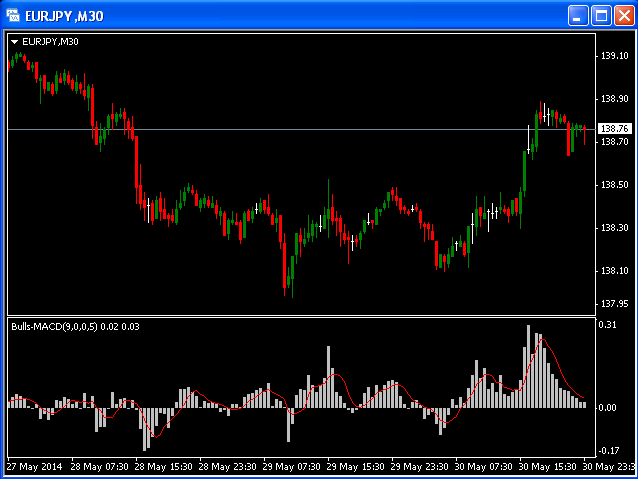
Task: Select the current price label 138.76
Action: 614,129
